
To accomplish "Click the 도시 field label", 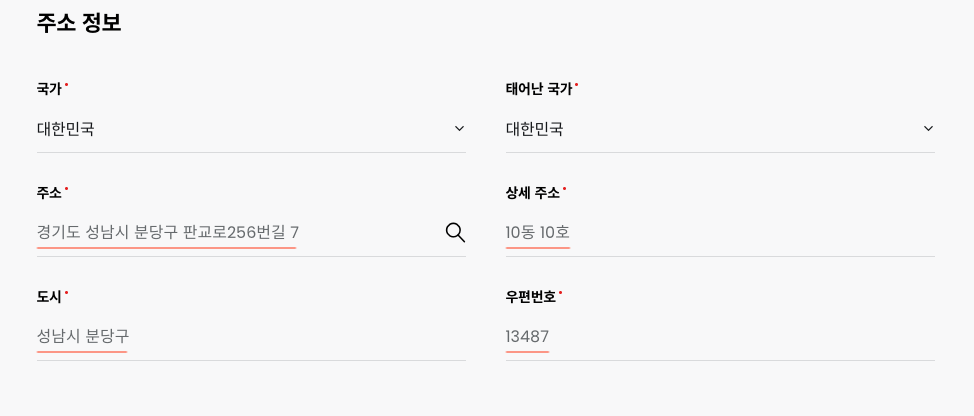I will [x=49, y=297].
